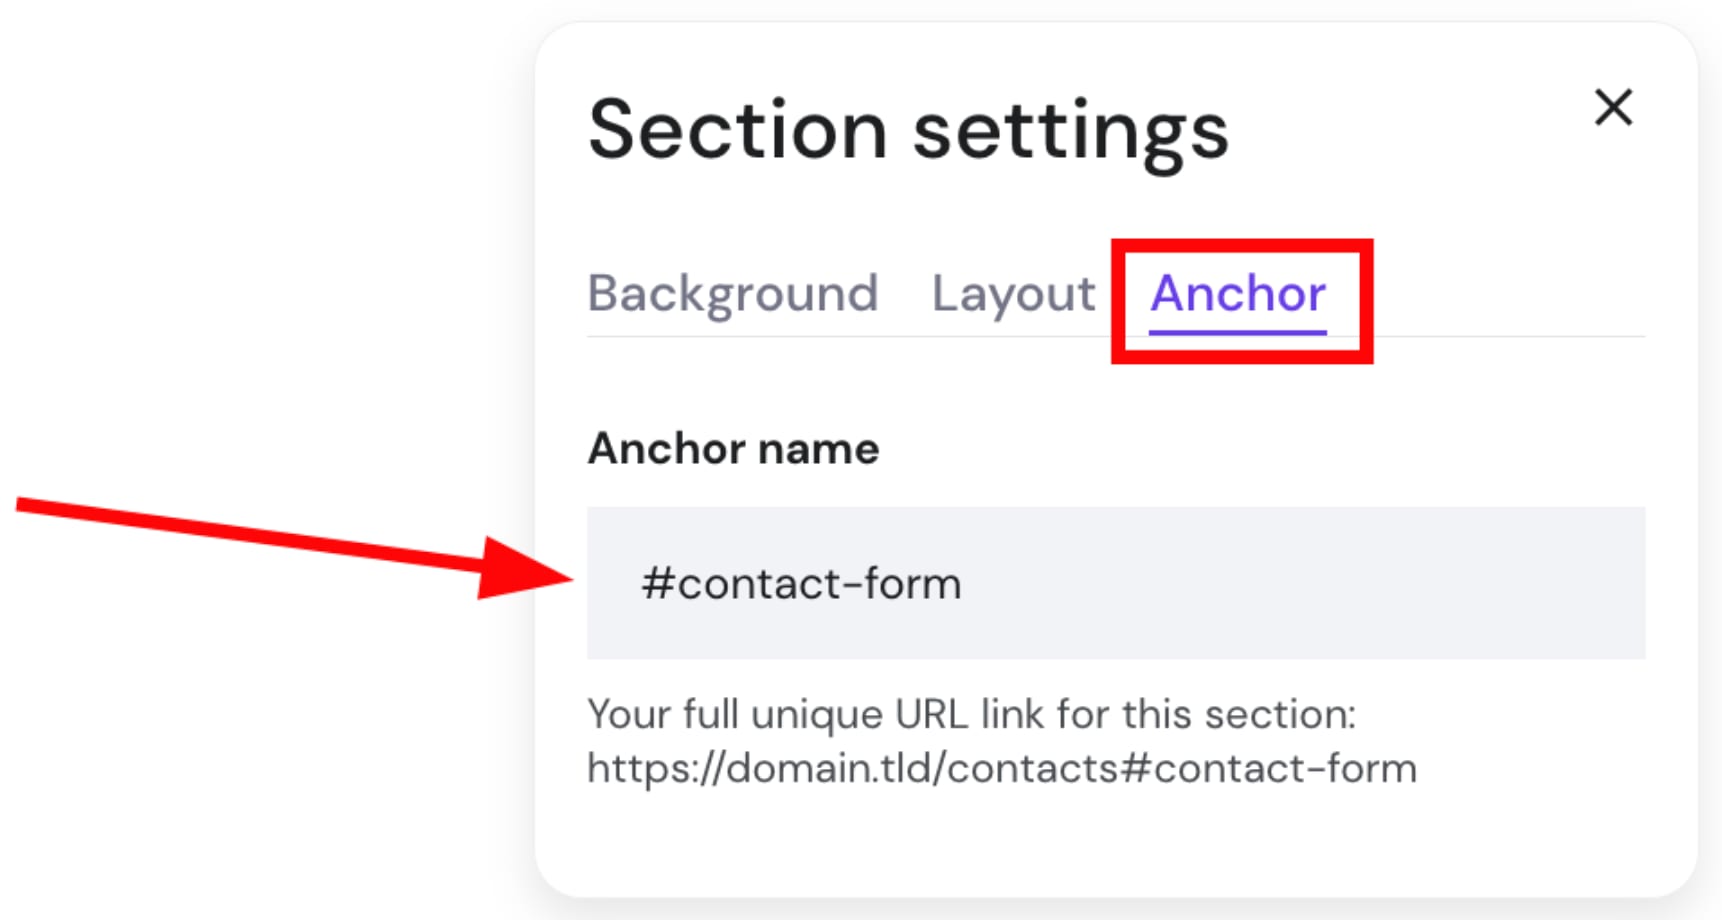The image size is (1722, 920).
Task: Select the #contact-form anchor text
Action: coord(800,583)
